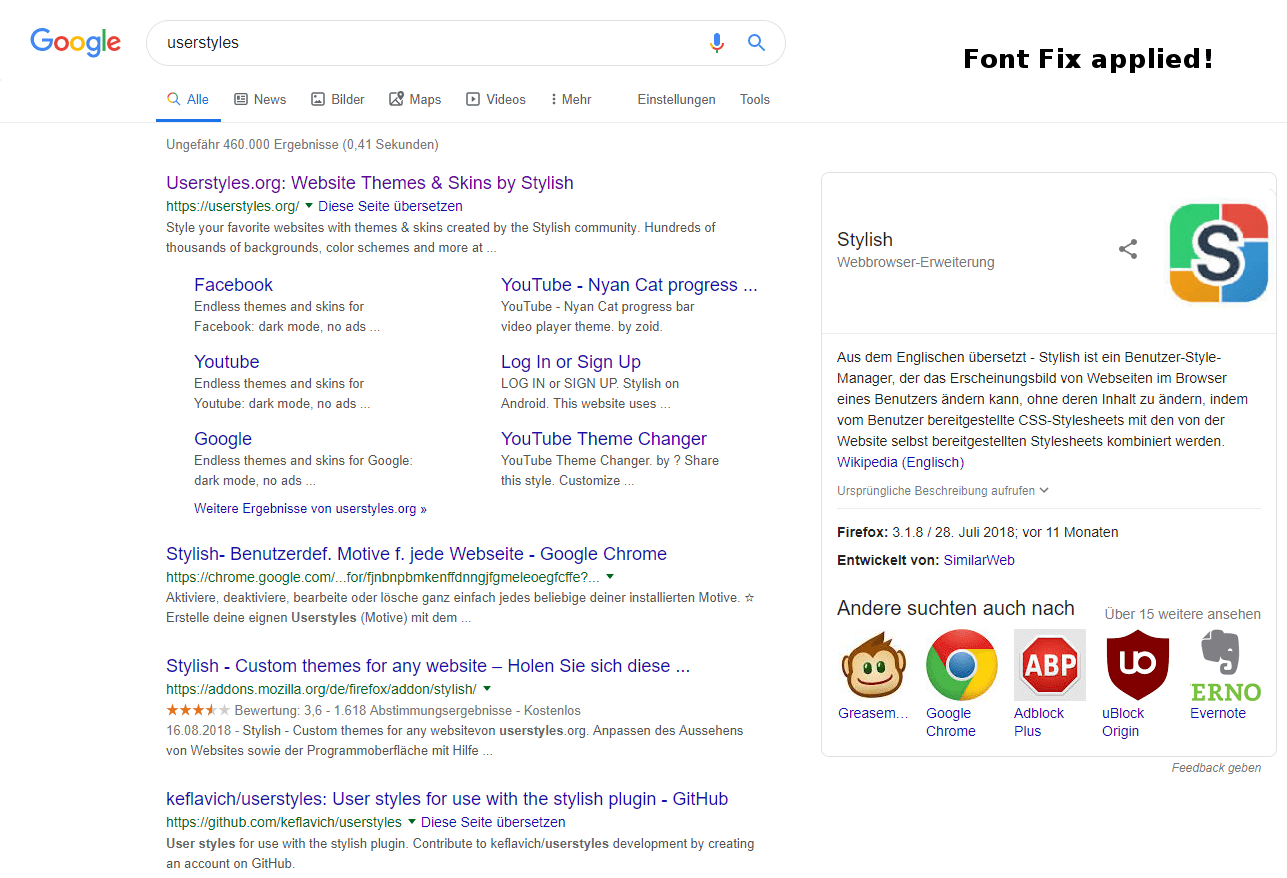Open the Youtube sitelink
This screenshot has height=878, width=1287.
coord(227,362)
